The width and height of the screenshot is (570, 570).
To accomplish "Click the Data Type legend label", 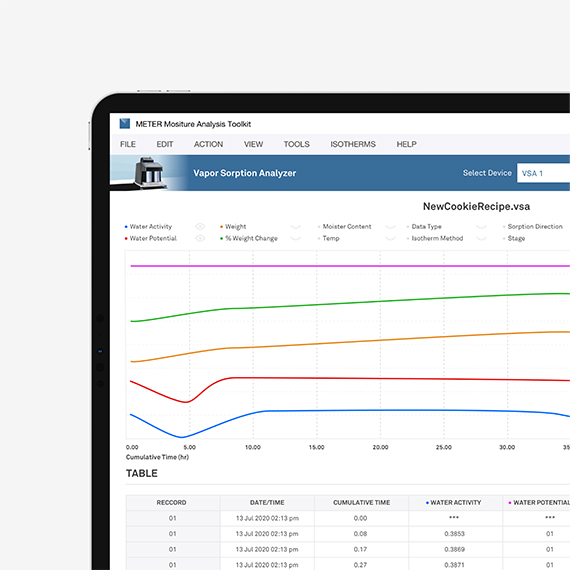I will coord(426,226).
